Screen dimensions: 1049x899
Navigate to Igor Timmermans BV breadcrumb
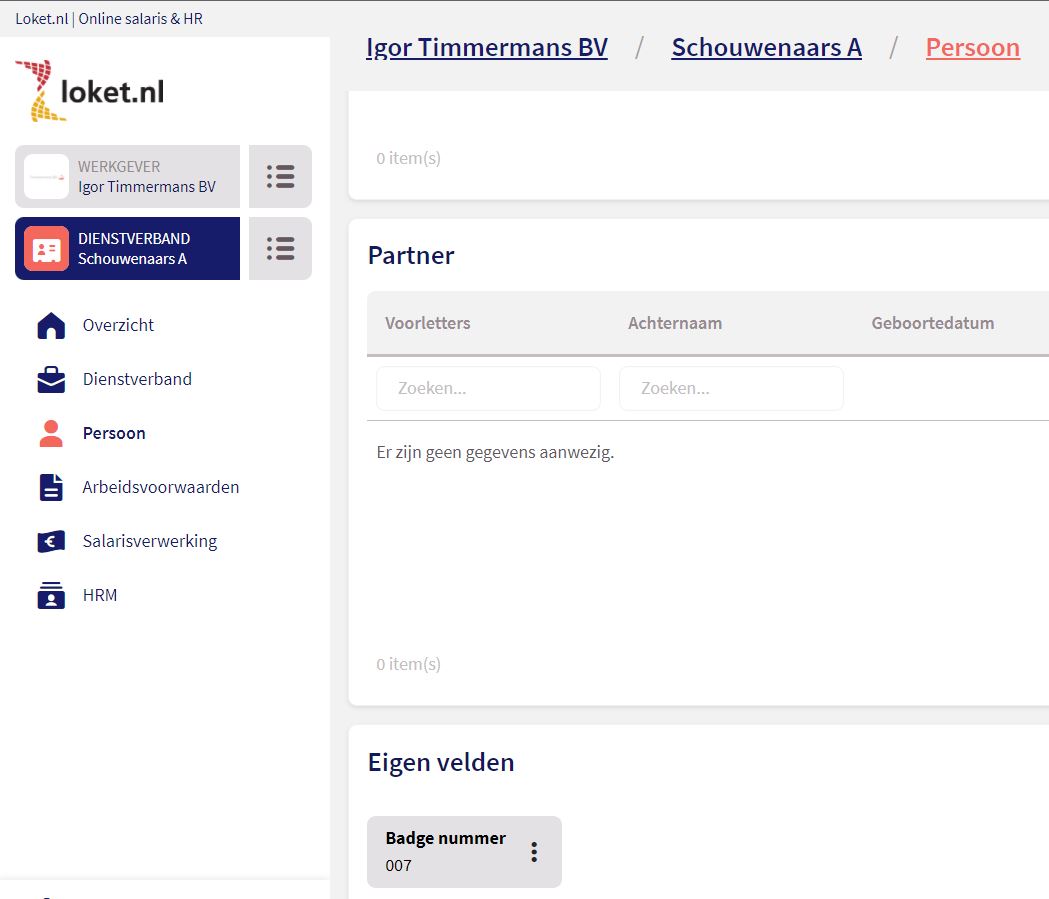click(x=487, y=48)
